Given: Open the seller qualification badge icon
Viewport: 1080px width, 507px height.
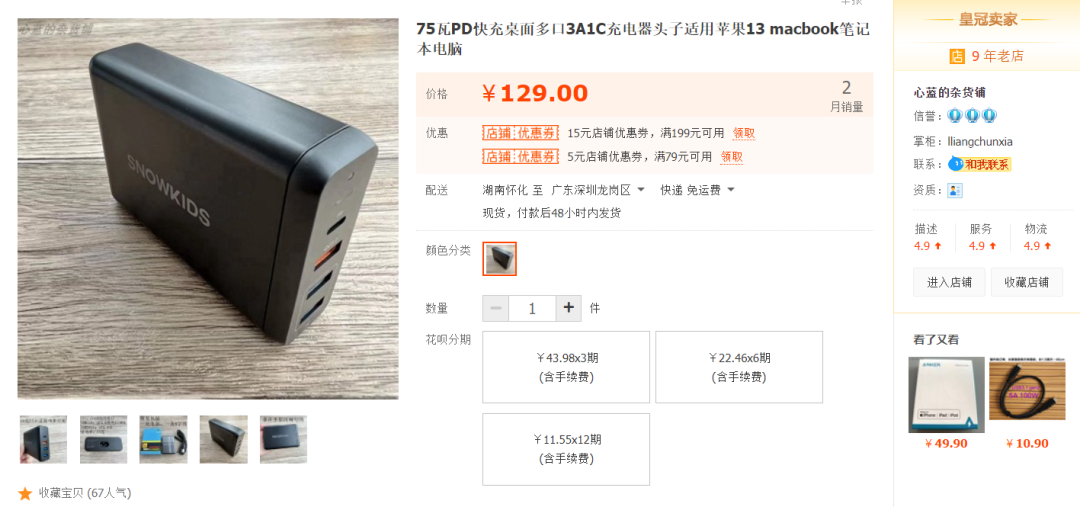Looking at the screenshot, I should point(955,190).
